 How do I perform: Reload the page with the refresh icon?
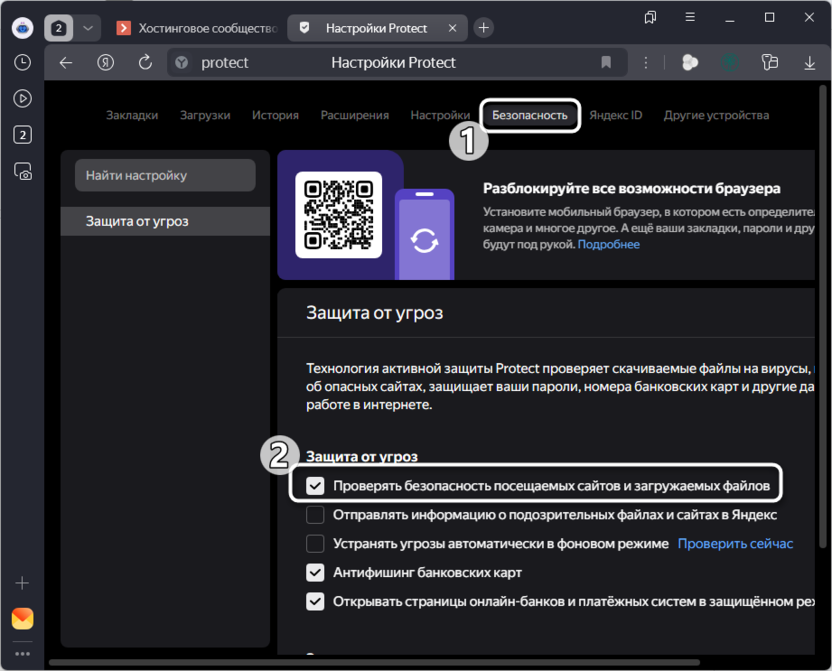pos(145,62)
